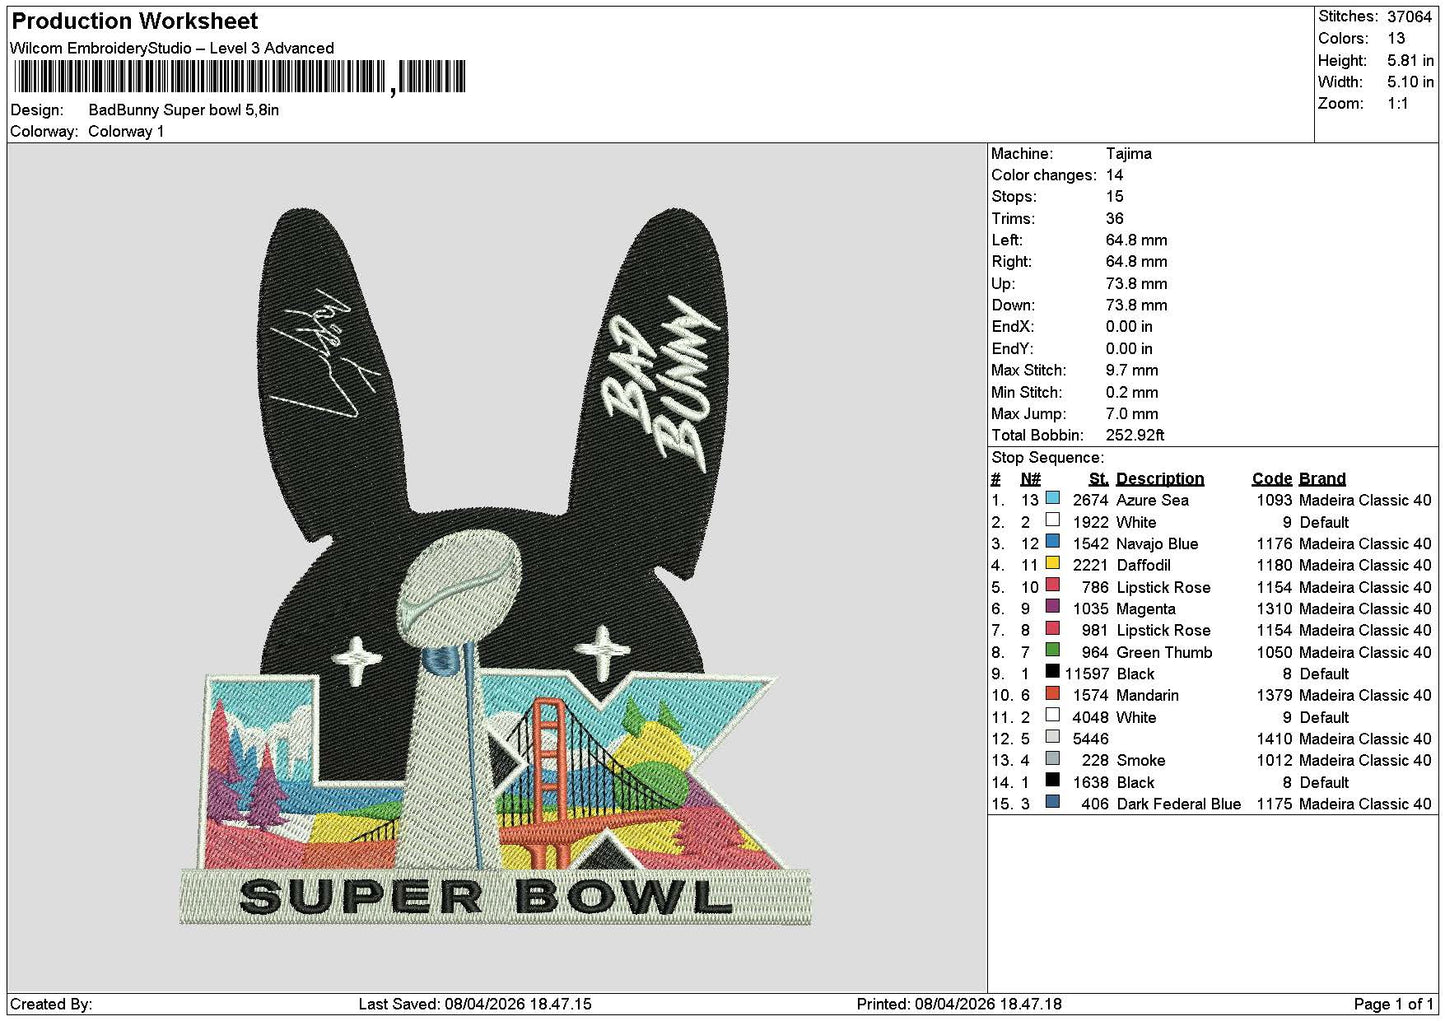The height and width of the screenshot is (1021, 1445).
Task: Click the 'Mandarin' description text
Action: (1148, 695)
